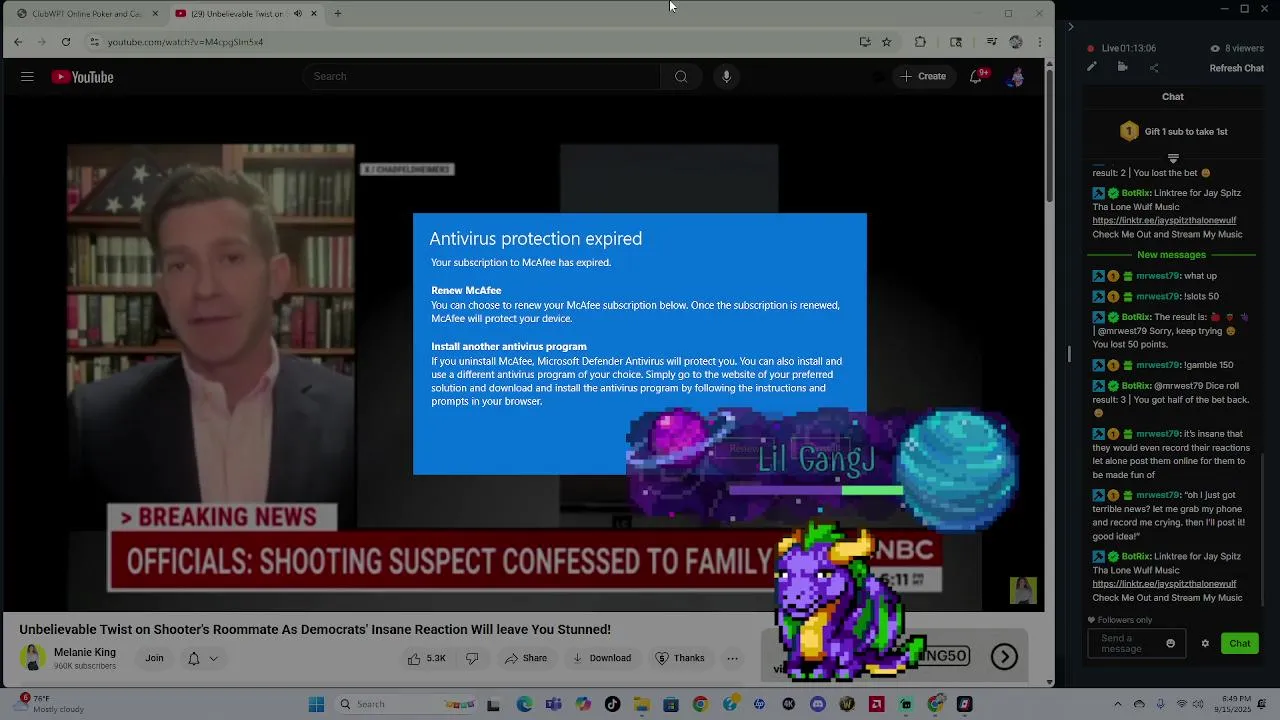The image size is (1280, 720).
Task: Click Gift 1 sub to take 1st
Action: [1173, 131]
